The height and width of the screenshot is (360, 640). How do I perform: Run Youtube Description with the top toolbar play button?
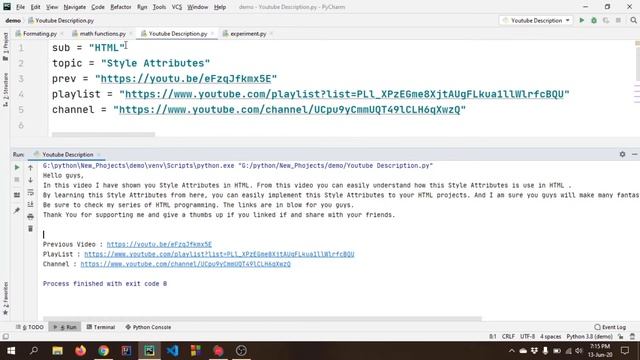coord(582,20)
